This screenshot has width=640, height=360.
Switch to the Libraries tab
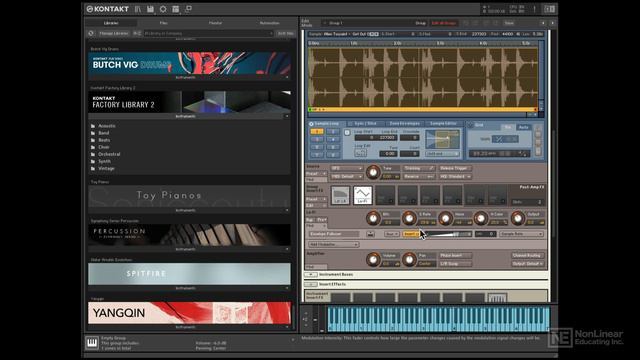[x=111, y=23]
